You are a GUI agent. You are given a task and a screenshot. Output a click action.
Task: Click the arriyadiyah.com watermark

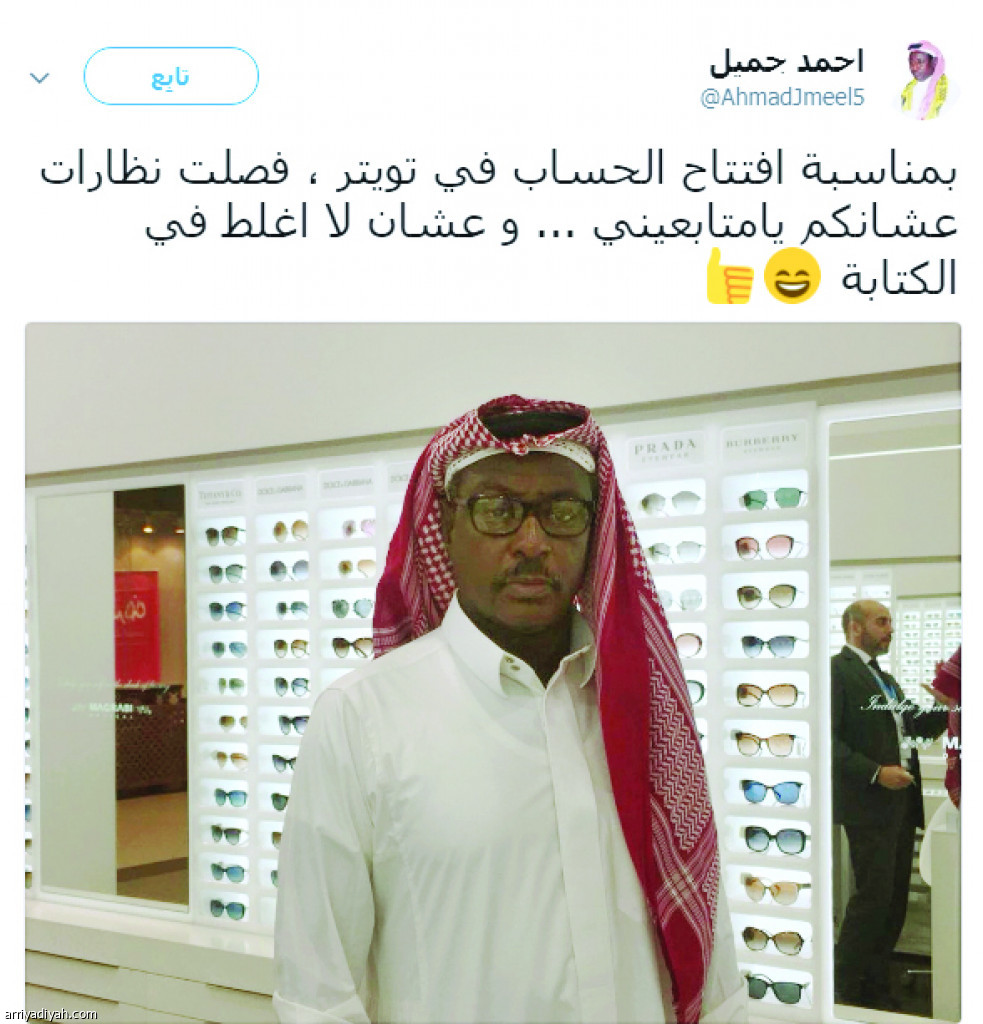point(50,1014)
